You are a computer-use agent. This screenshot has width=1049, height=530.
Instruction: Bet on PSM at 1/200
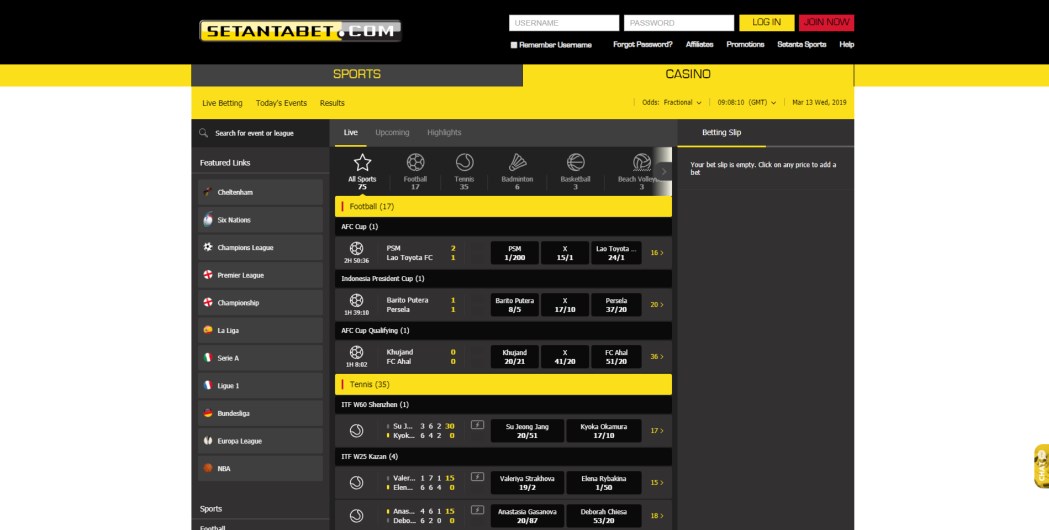[x=514, y=253]
